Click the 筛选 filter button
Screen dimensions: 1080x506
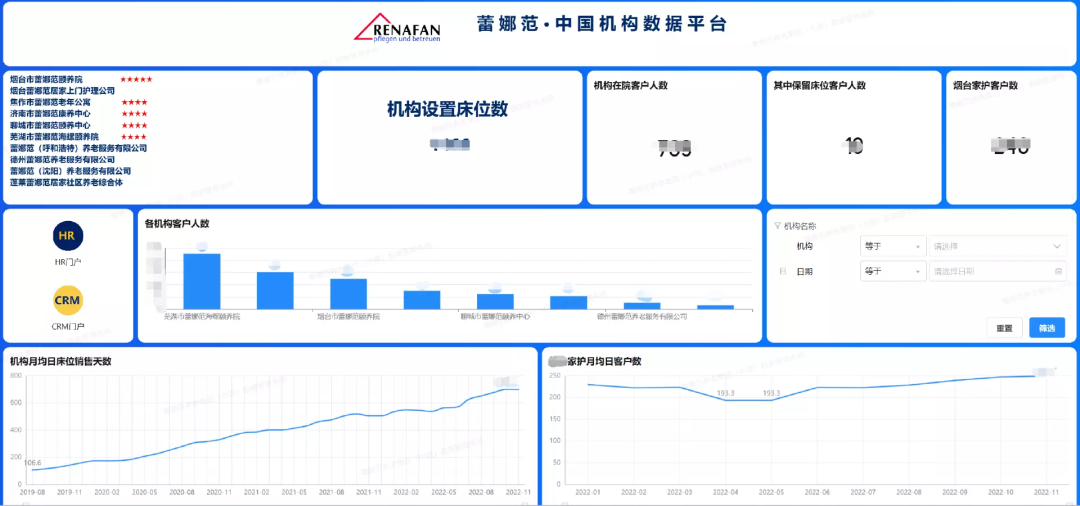click(1047, 328)
